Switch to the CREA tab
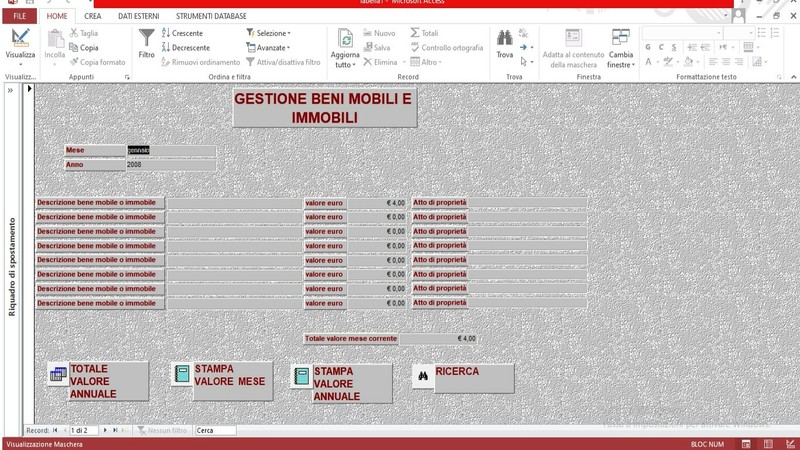 [x=93, y=16]
